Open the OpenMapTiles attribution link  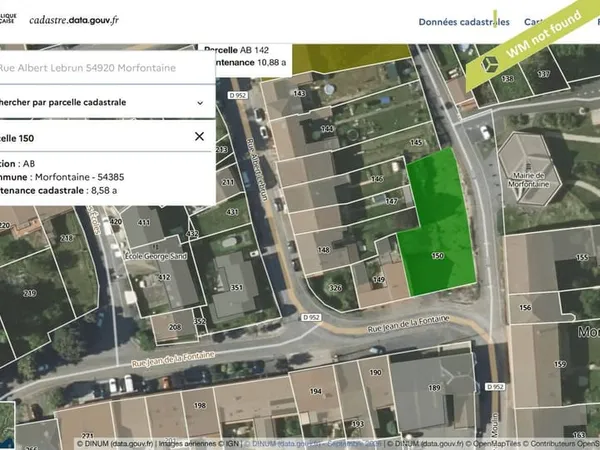click(497, 444)
